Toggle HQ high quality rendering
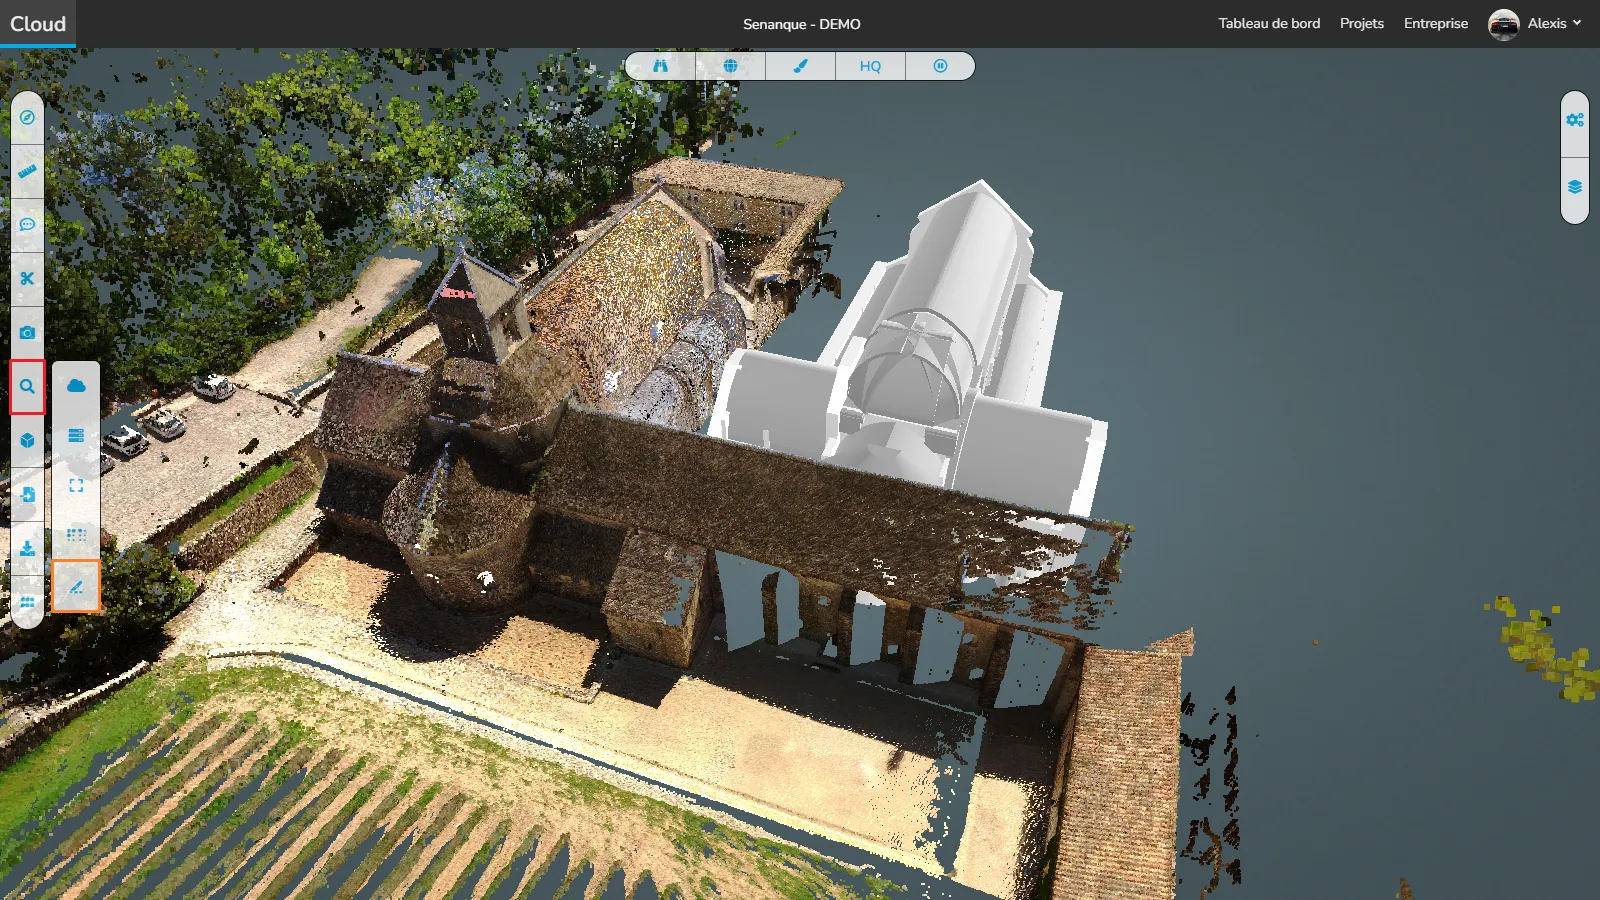1600x900 pixels. click(x=871, y=66)
